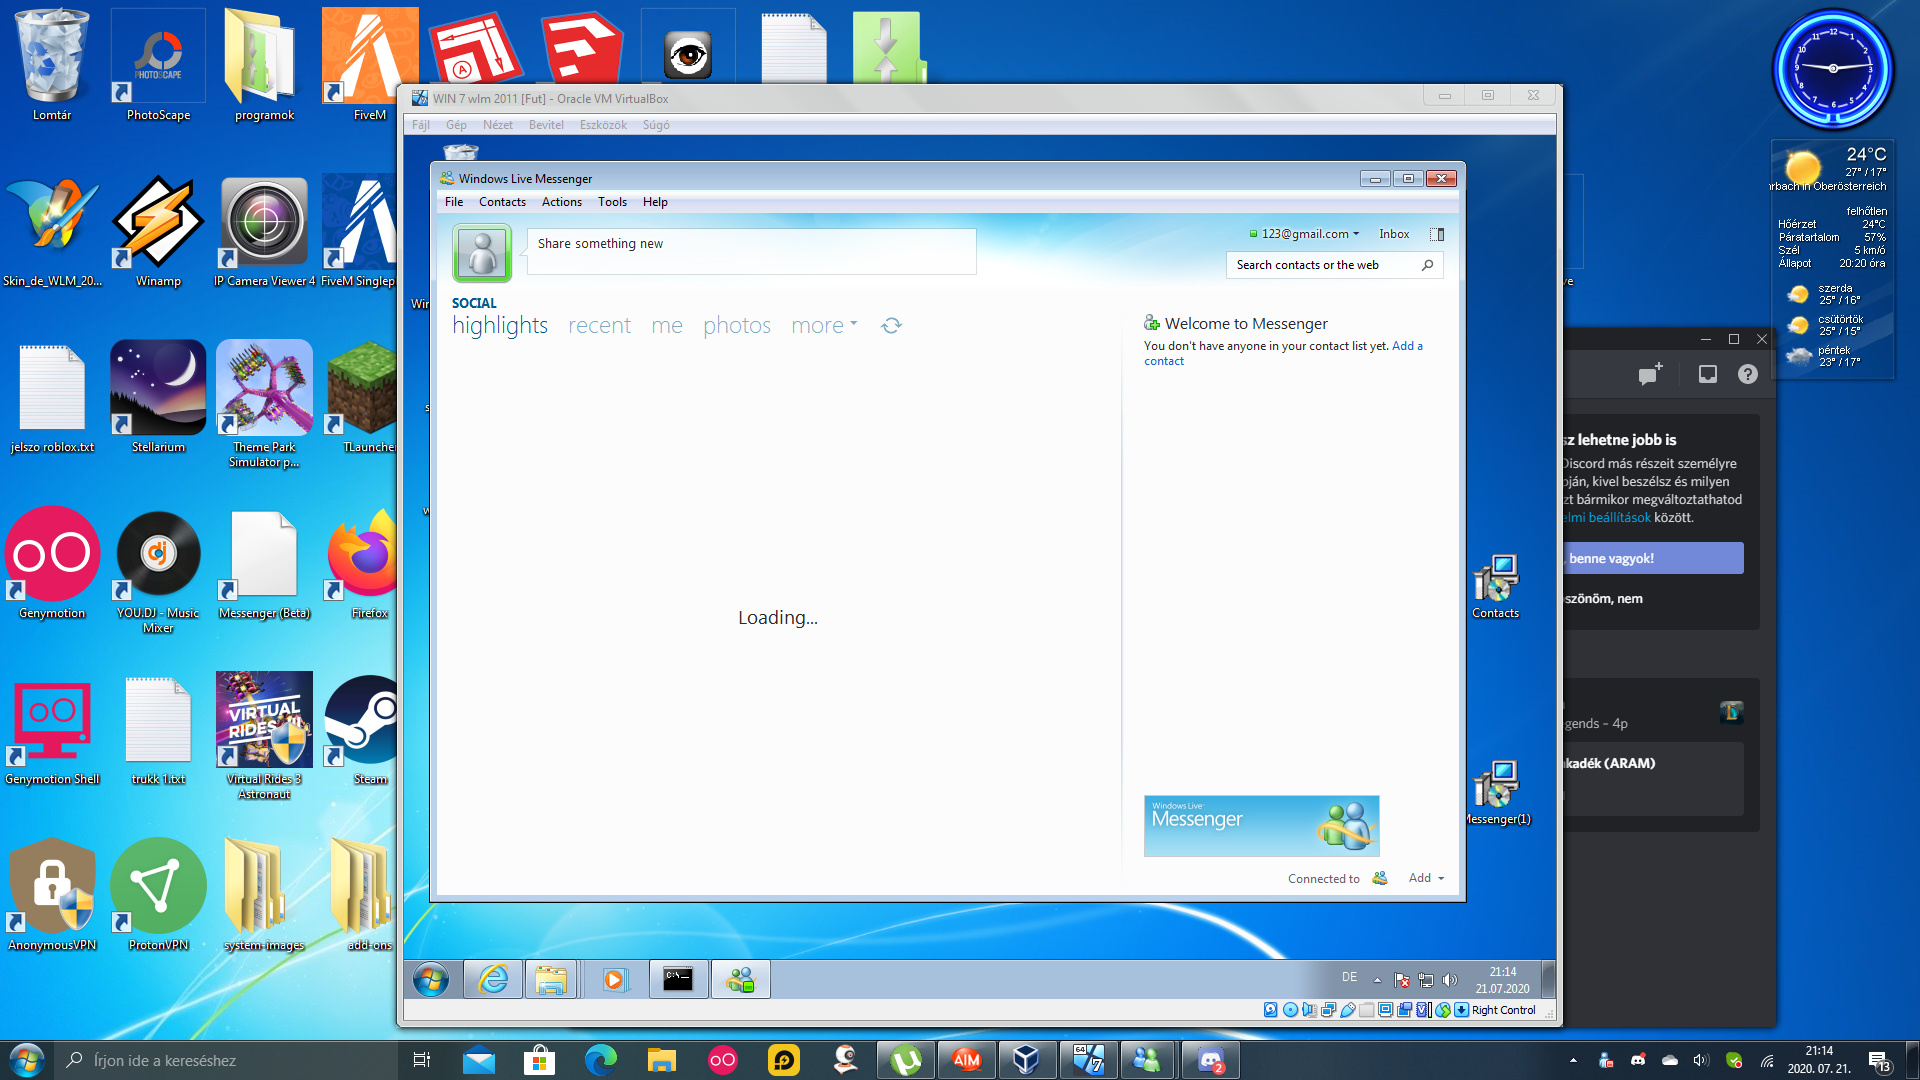Image resolution: width=1920 pixels, height=1080 pixels.
Task: Open the Messenger Tools menu
Action: pos(612,202)
